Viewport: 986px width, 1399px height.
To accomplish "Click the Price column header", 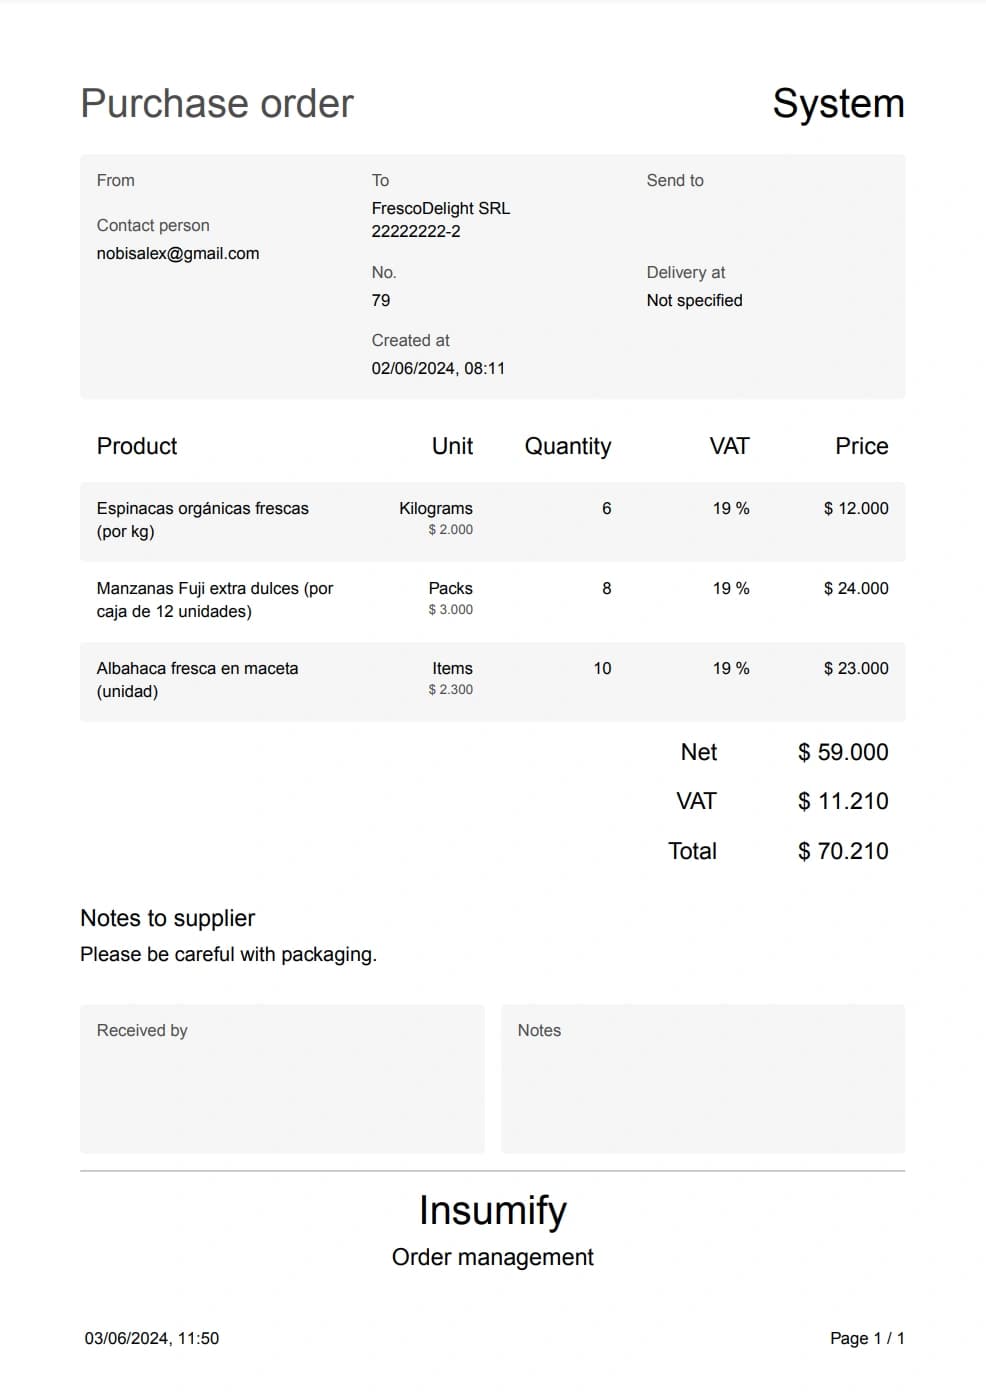I will tap(862, 446).
